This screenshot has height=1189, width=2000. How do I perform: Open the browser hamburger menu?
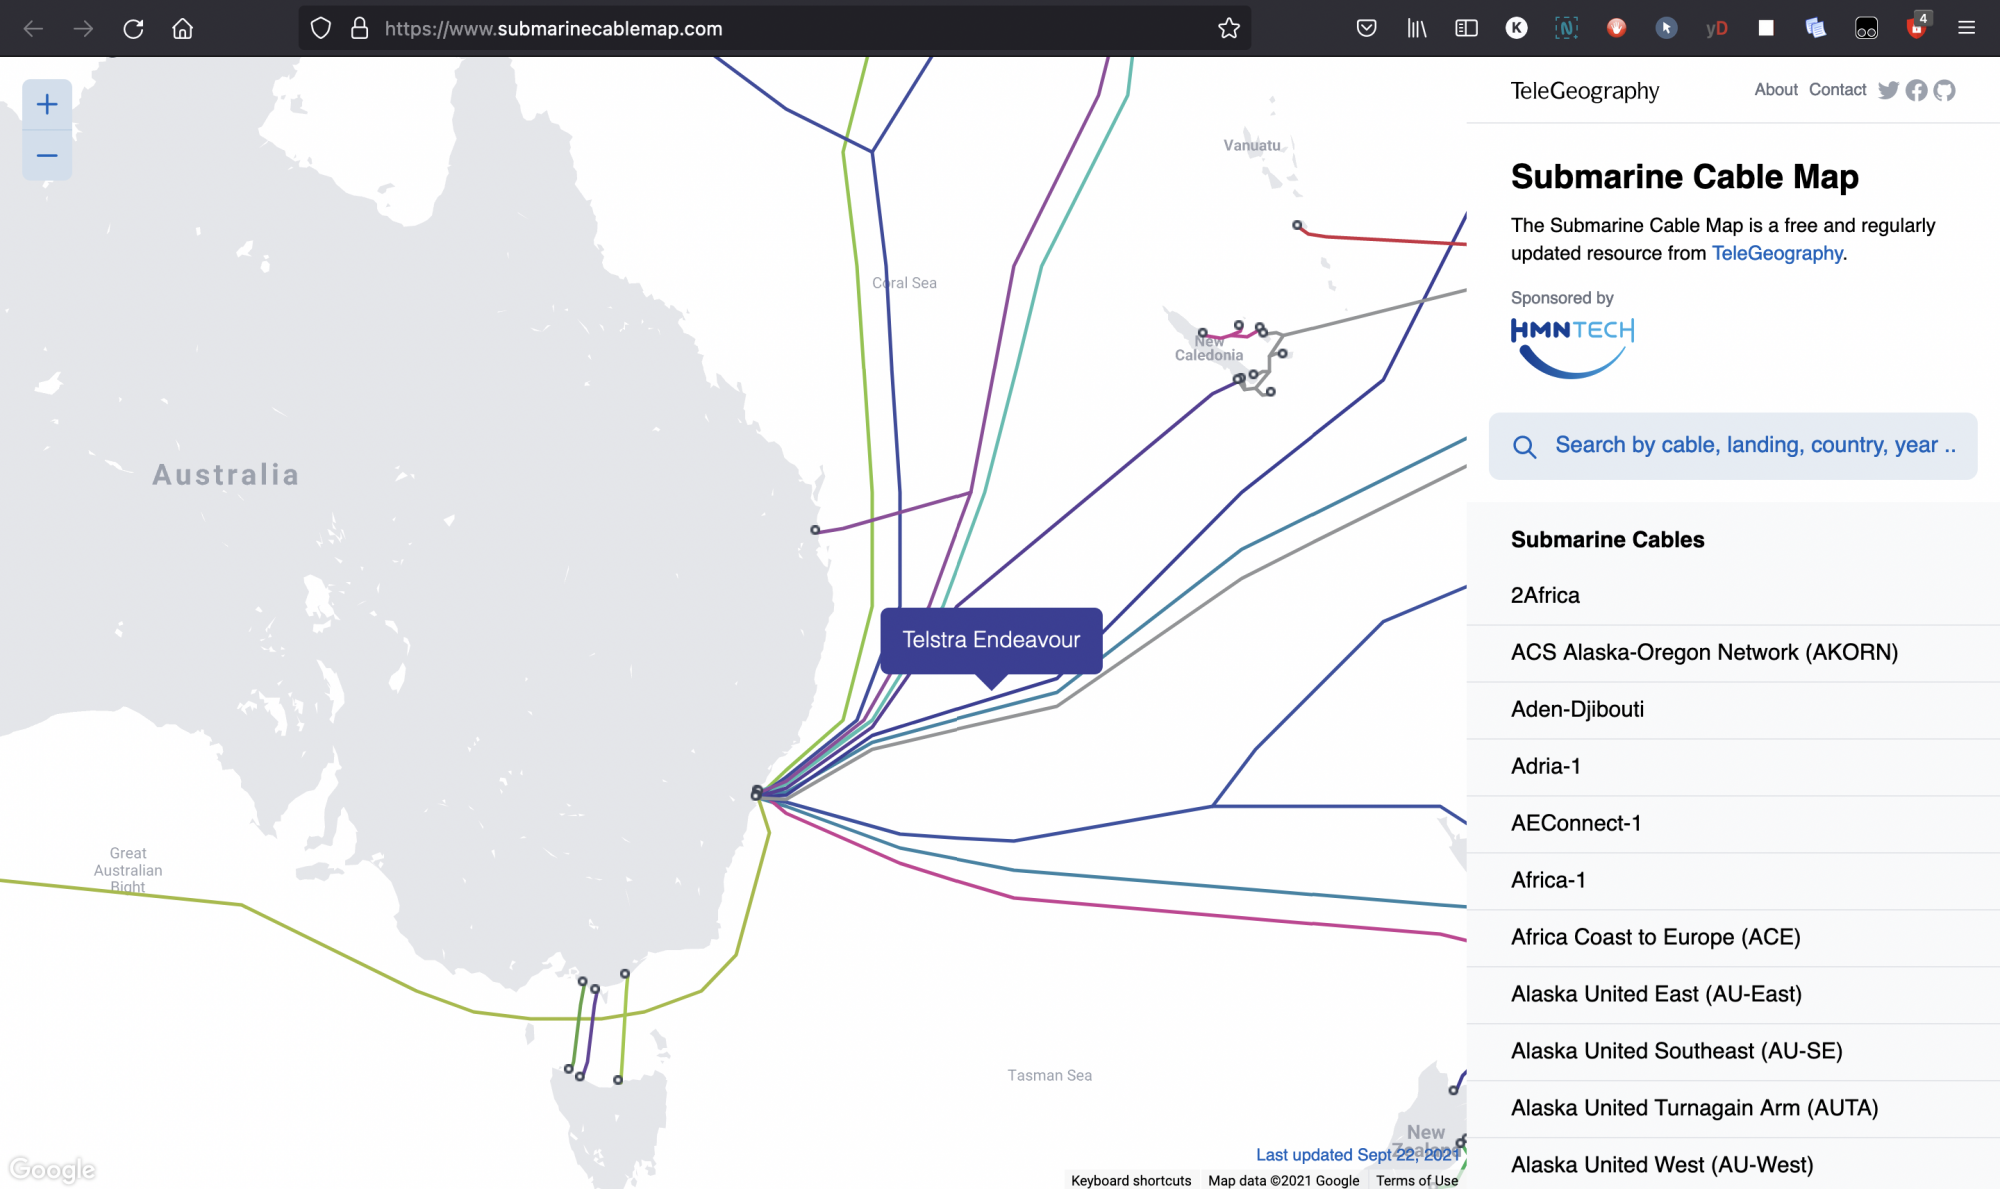click(x=1966, y=28)
